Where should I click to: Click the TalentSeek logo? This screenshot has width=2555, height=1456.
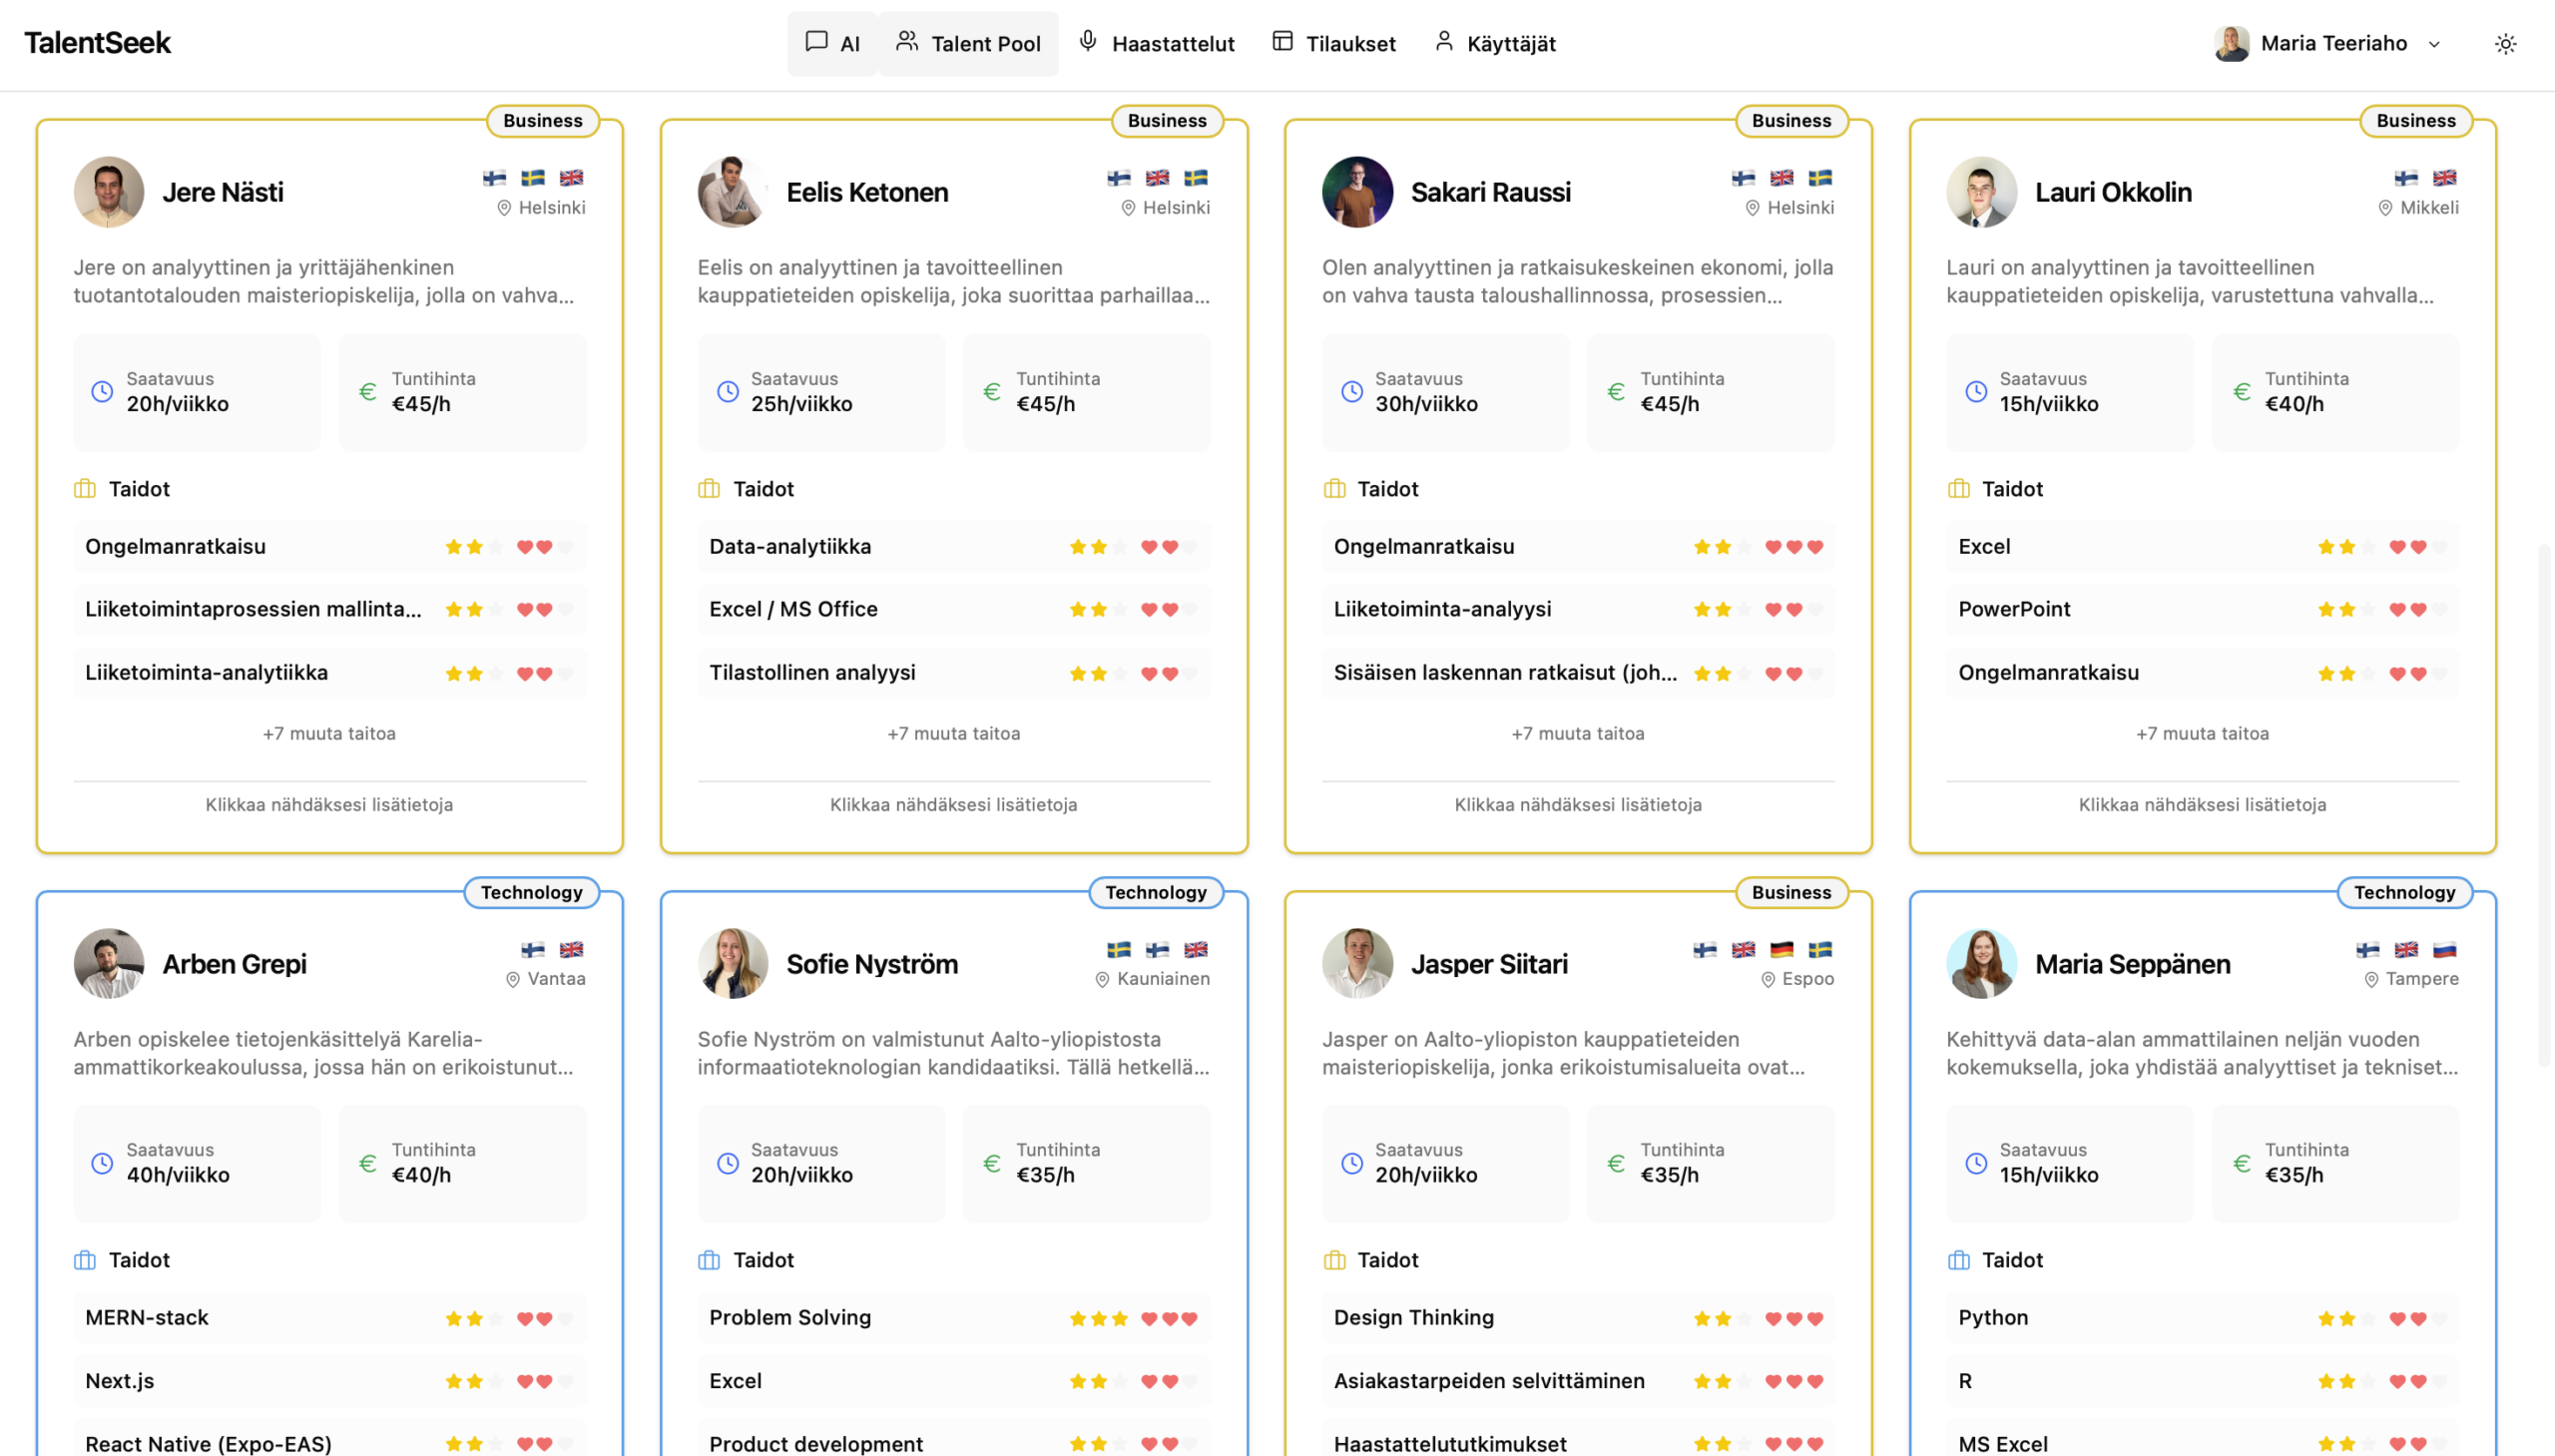[98, 43]
